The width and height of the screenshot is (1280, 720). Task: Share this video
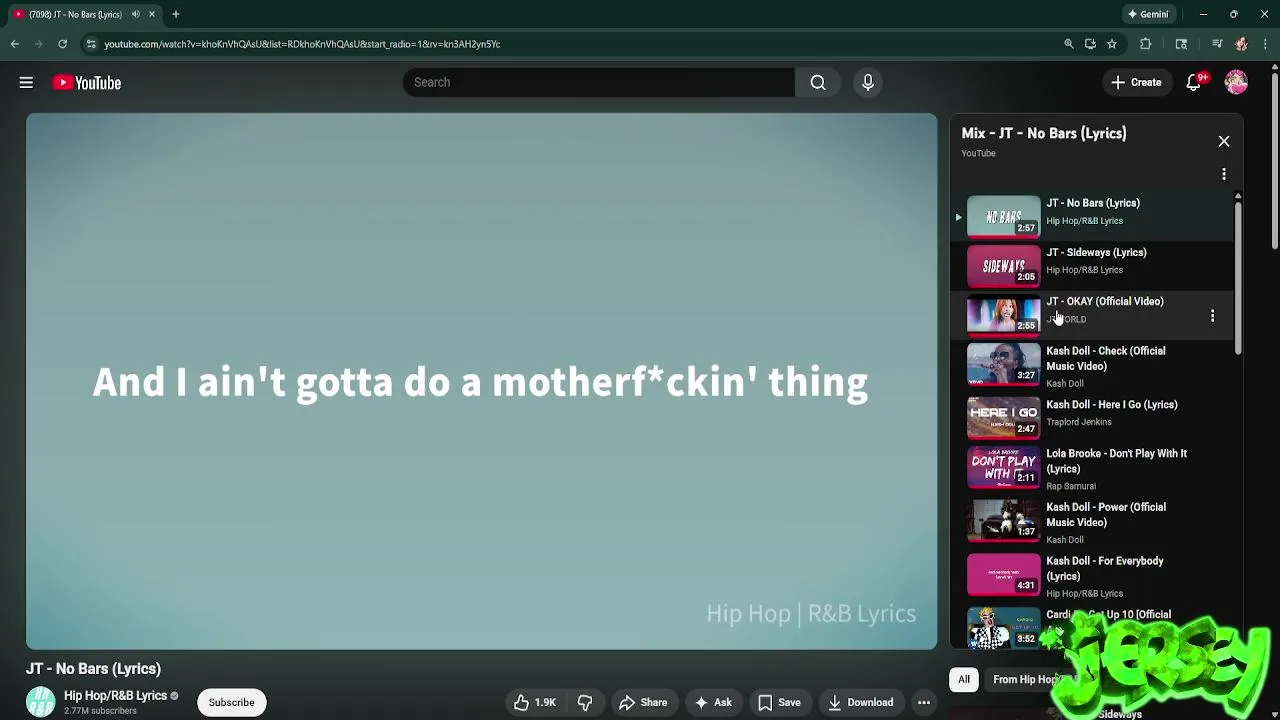click(x=642, y=702)
